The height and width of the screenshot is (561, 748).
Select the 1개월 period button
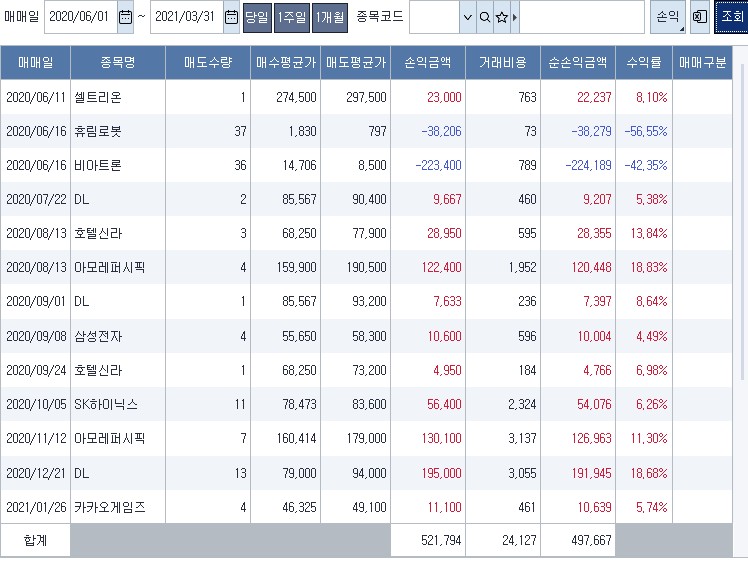click(330, 18)
